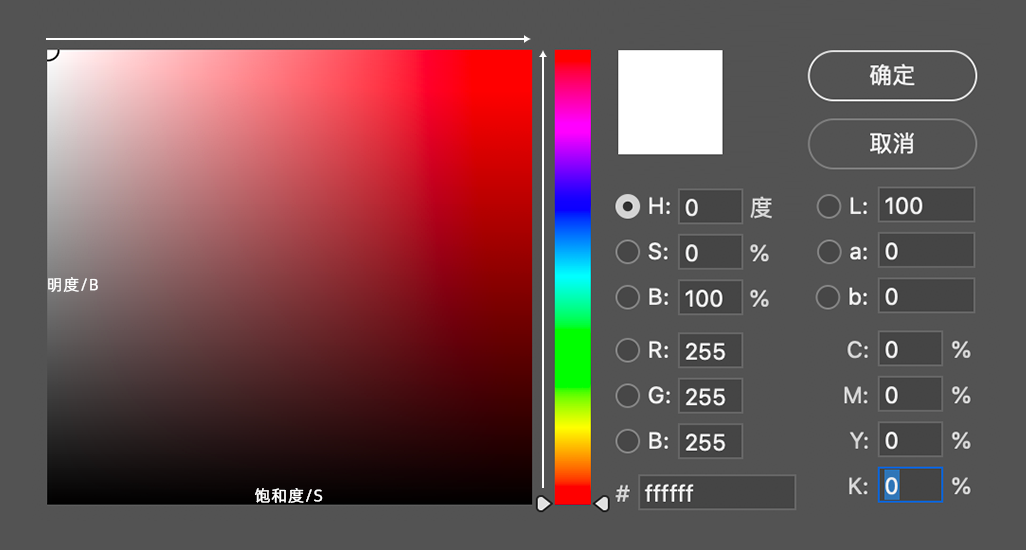This screenshot has height=550, width=1026.
Task: Choose the HSB brightness B radio button
Action: pos(627,297)
